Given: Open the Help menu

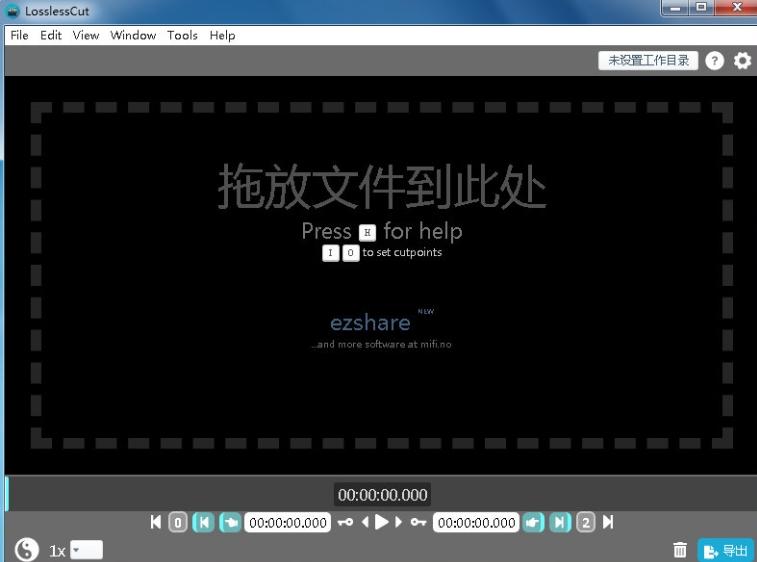Looking at the screenshot, I should [x=222, y=35].
